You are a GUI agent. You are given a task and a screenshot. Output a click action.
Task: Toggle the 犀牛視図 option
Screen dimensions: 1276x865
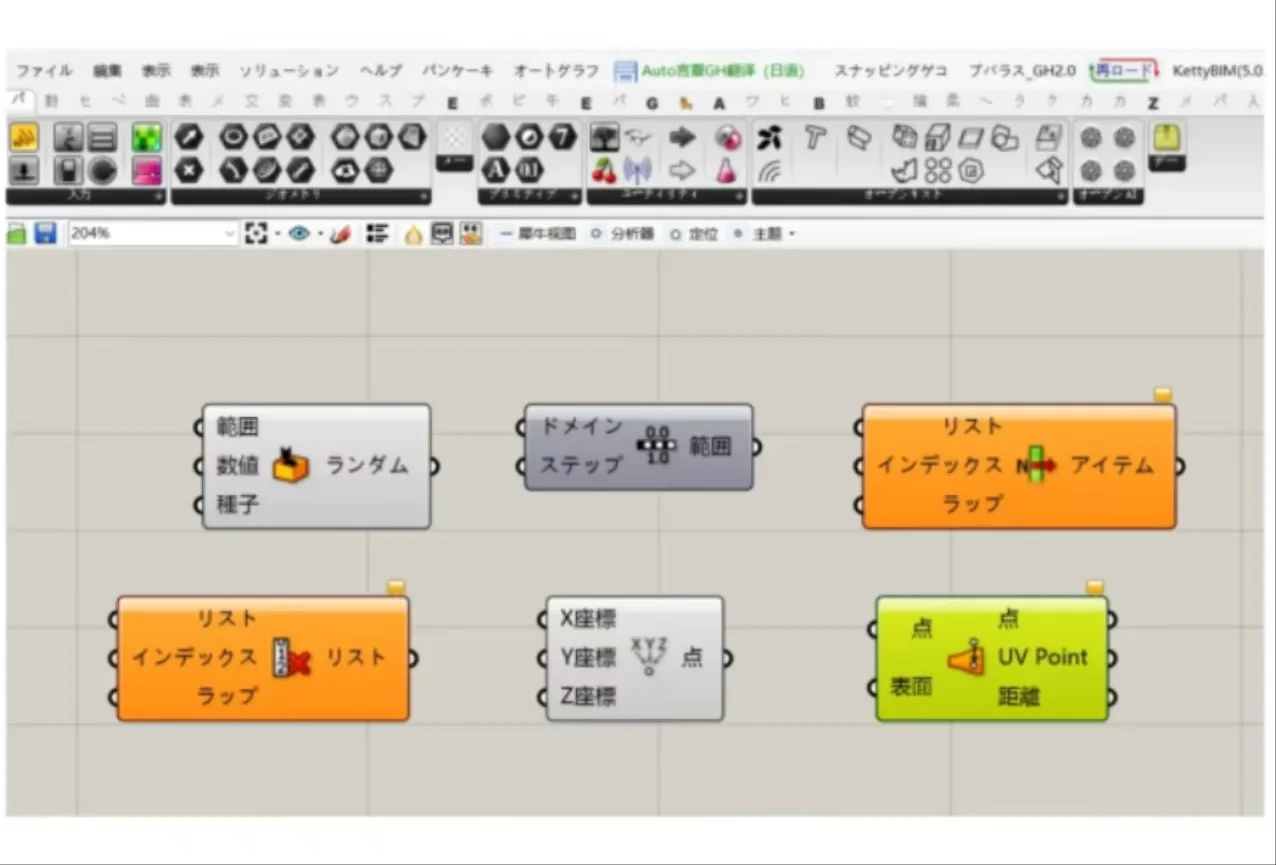coord(538,234)
